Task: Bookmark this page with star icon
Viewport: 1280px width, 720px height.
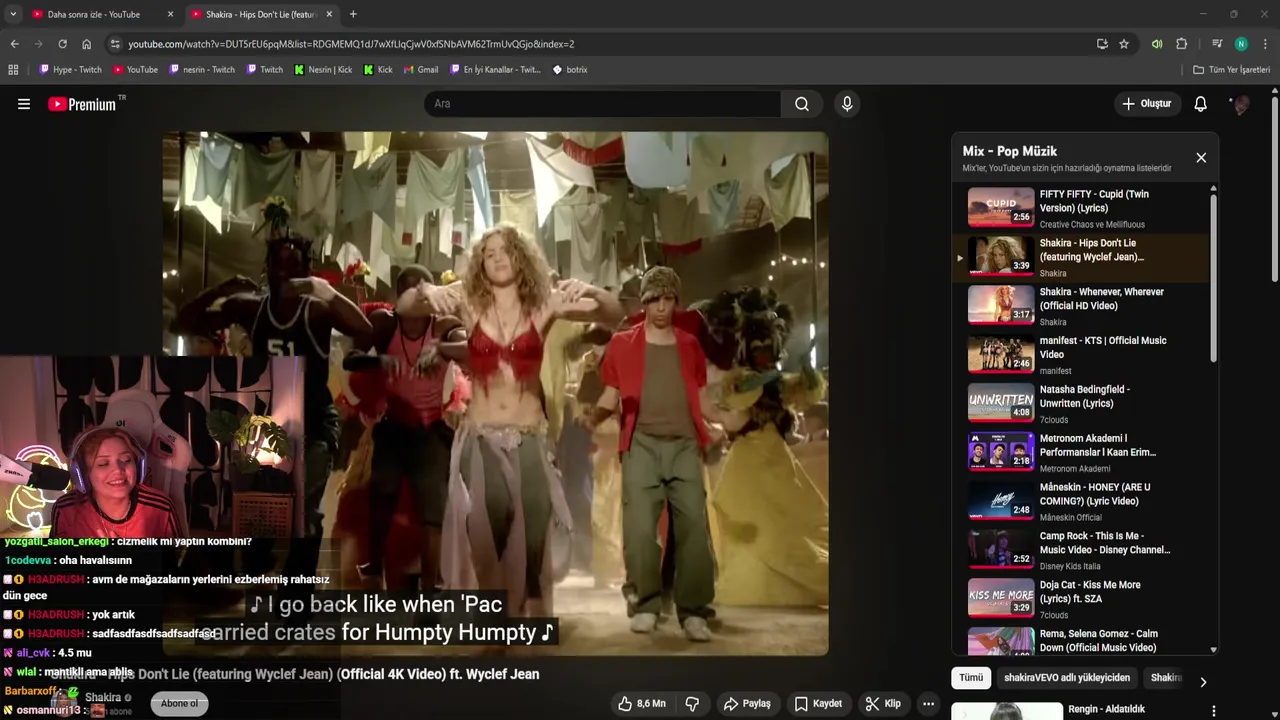Action: click(x=1124, y=44)
